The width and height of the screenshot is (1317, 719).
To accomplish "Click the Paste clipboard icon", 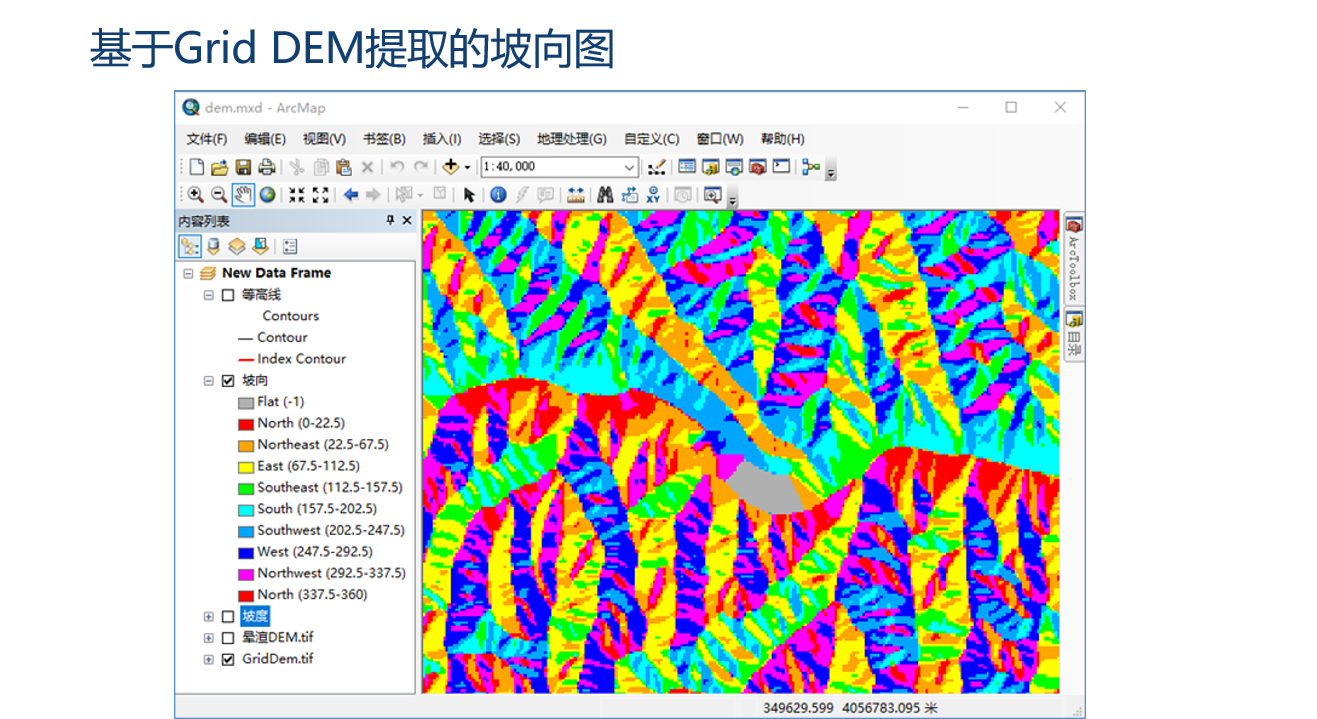I will click(343, 167).
